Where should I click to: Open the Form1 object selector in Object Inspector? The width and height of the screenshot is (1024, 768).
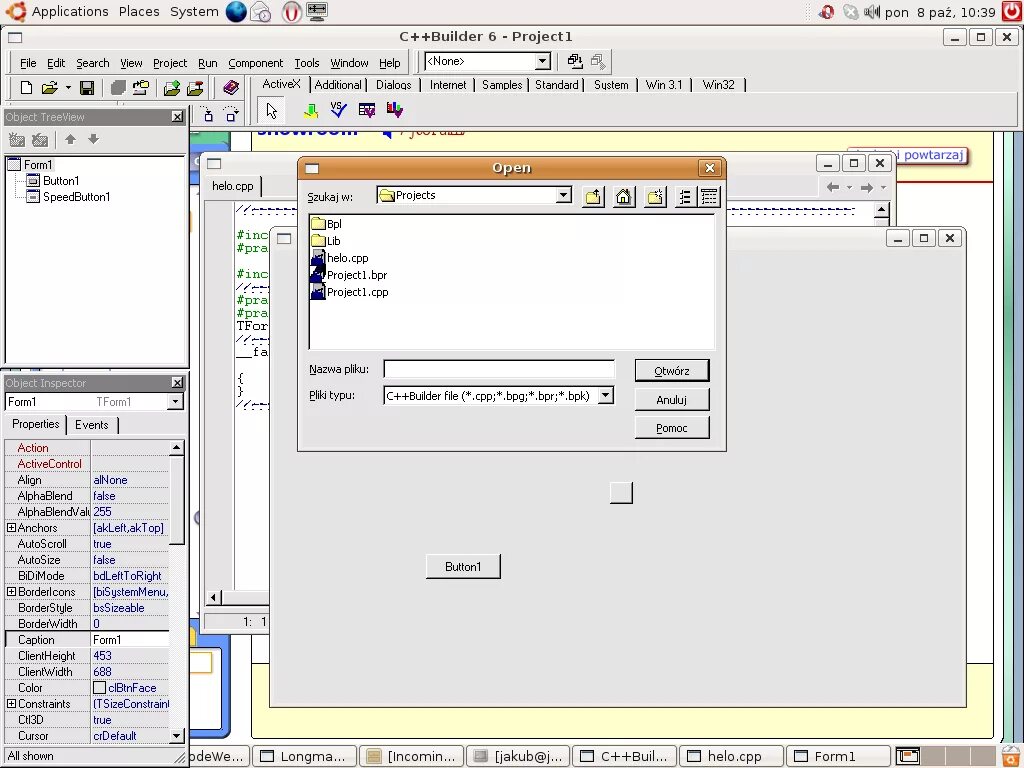click(x=175, y=402)
